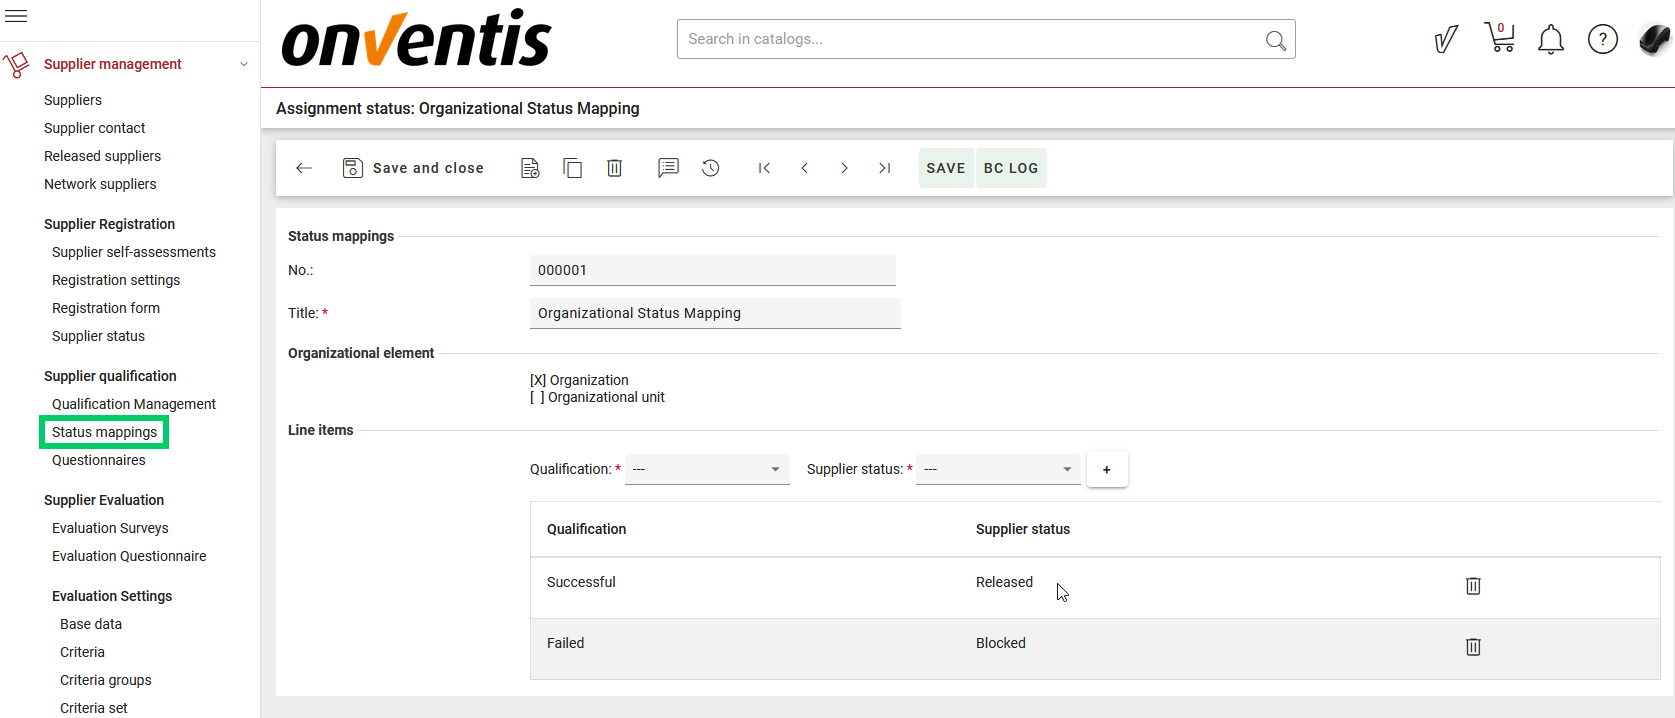Collapse the Supplier management menu section
This screenshot has height=718, width=1675.
tap(243, 64)
